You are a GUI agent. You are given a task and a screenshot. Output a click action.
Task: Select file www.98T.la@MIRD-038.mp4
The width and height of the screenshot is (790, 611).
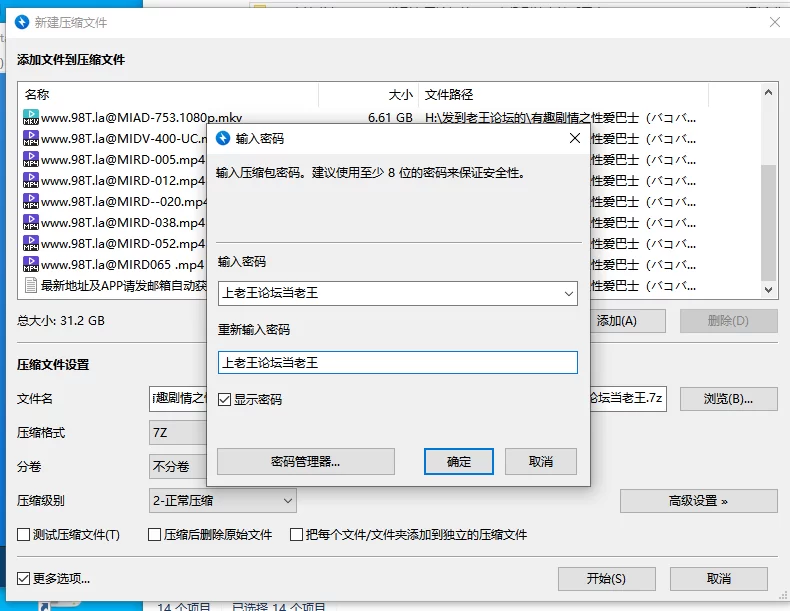point(123,223)
